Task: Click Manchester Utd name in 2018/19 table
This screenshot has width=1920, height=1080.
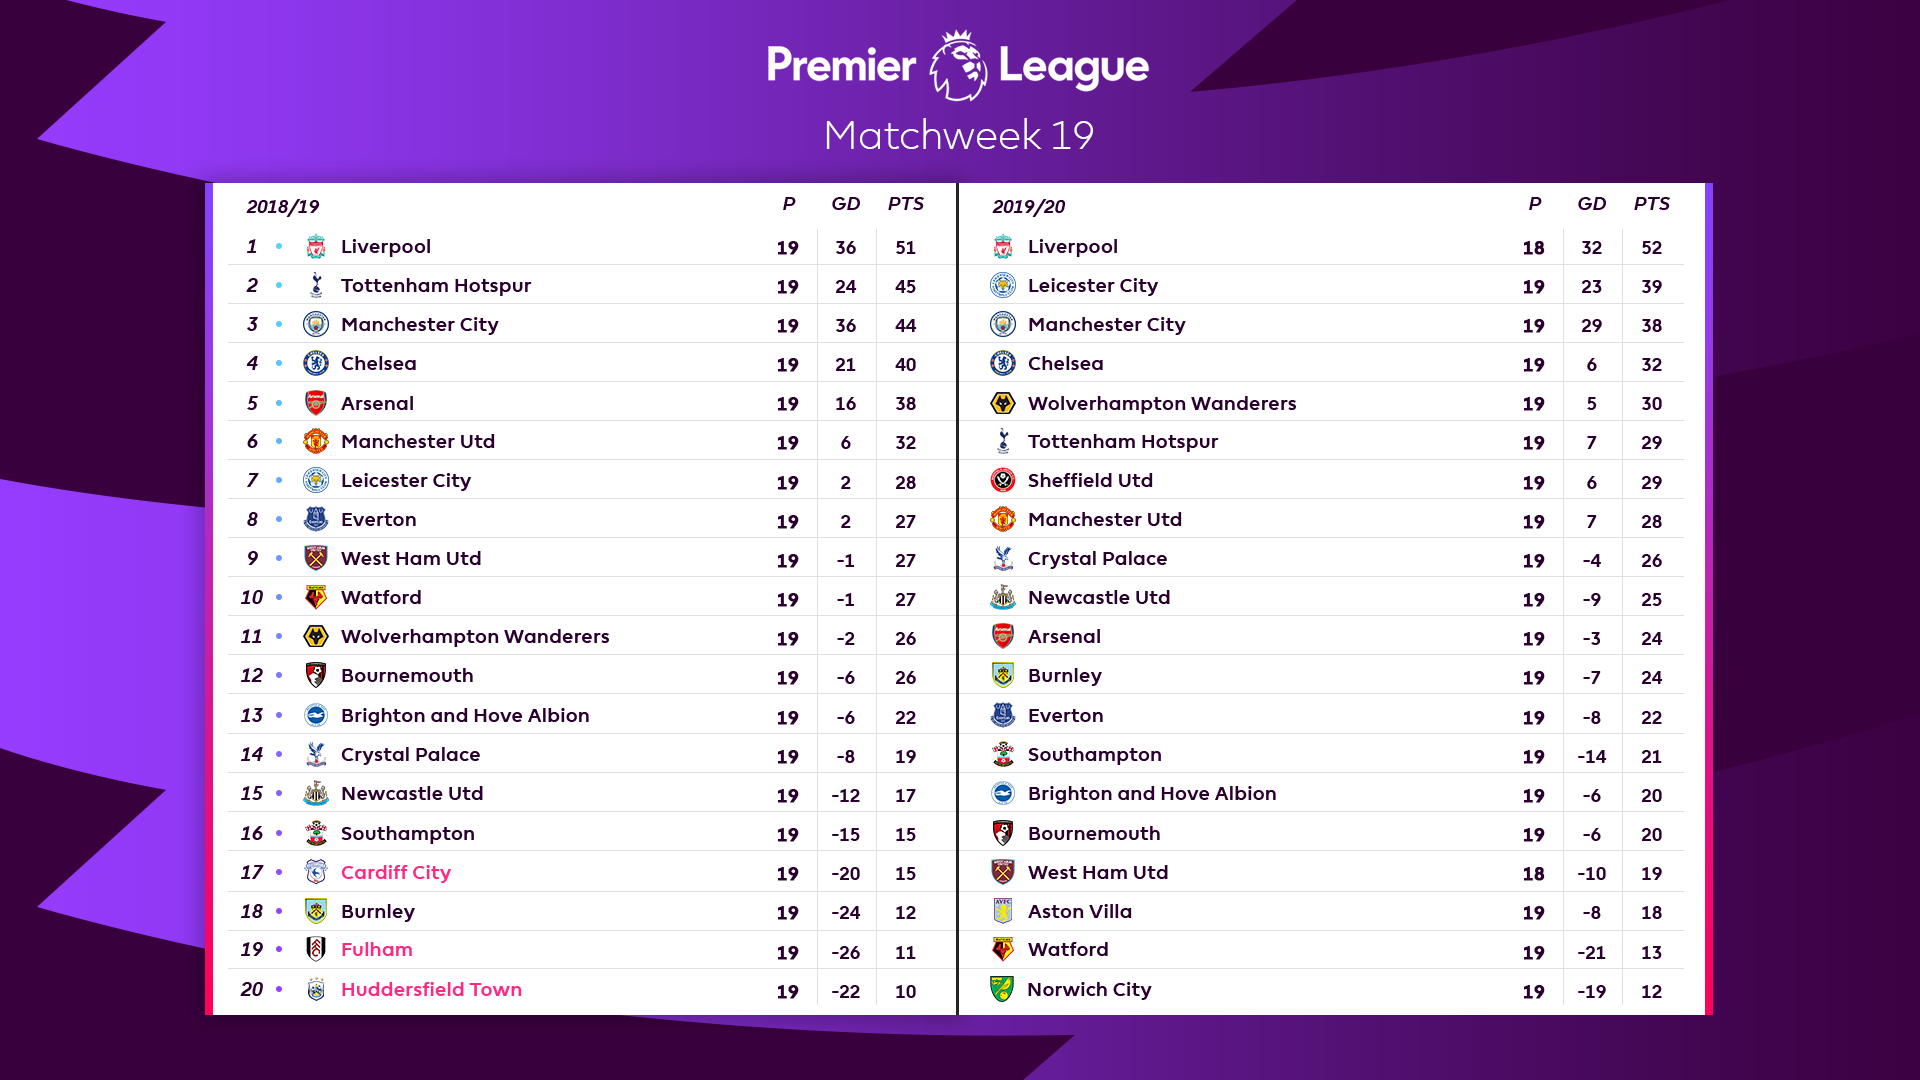Action: [x=418, y=442]
